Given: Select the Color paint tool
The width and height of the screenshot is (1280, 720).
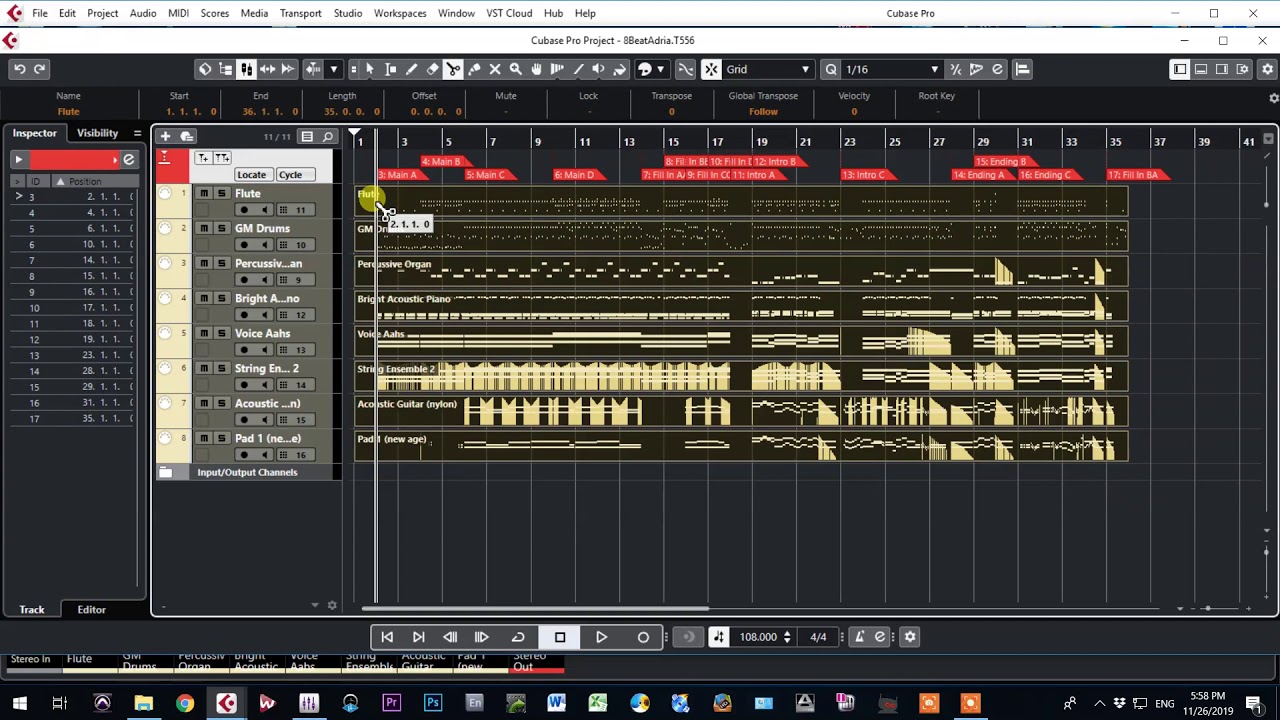Looking at the screenshot, I should (620, 69).
